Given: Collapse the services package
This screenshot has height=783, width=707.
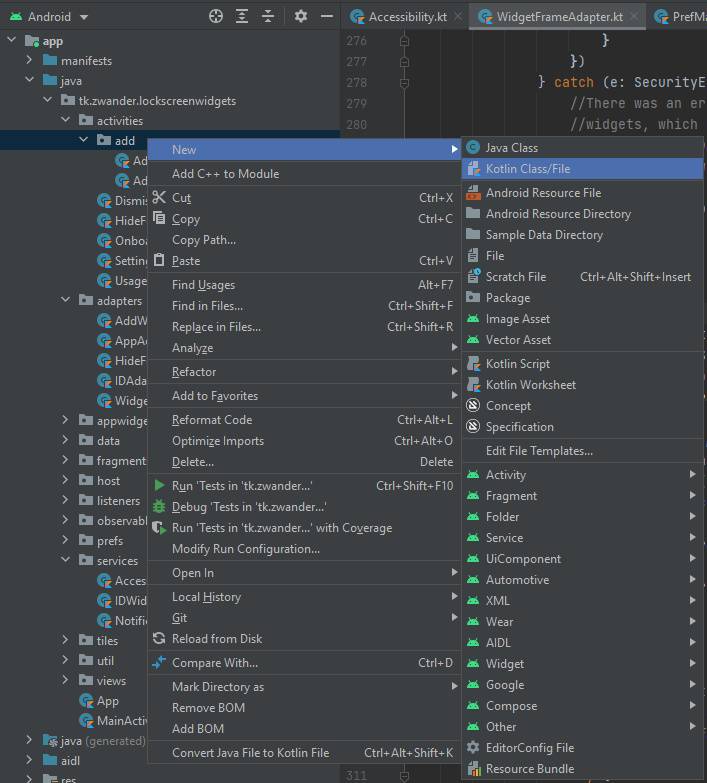Looking at the screenshot, I should [65, 559].
